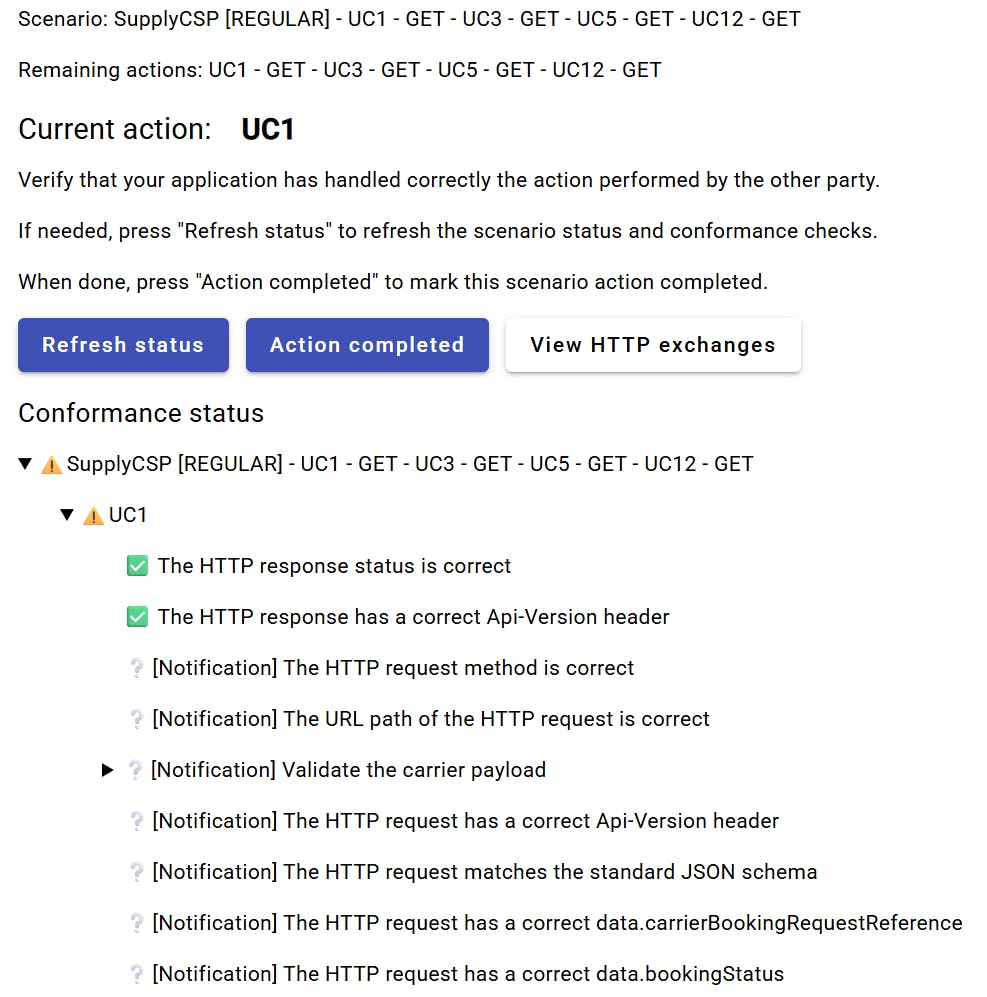The image size is (987, 997).
Task: Click question mark icon for request method check
Action: pos(136,668)
